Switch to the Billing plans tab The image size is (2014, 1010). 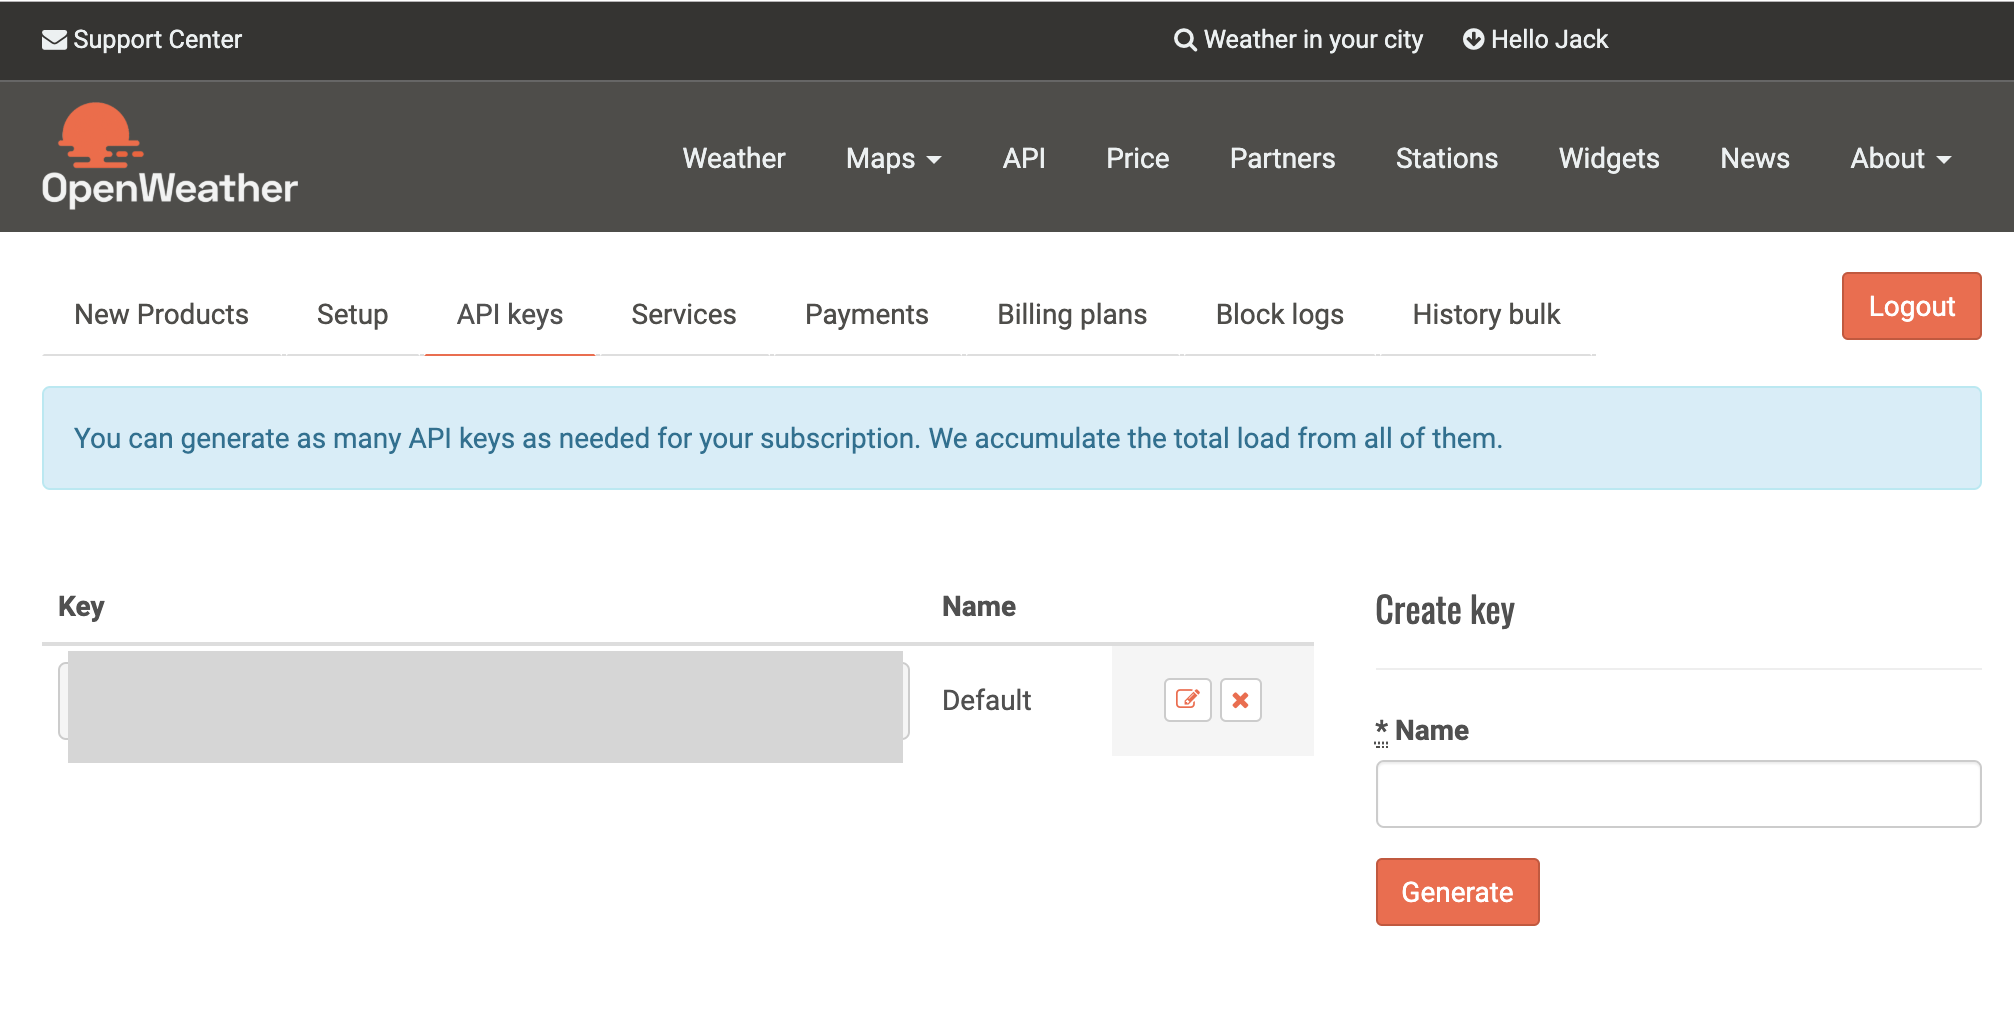(x=1072, y=314)
